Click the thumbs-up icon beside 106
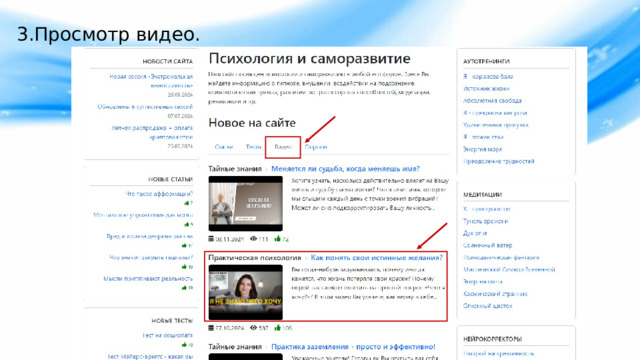Viewport: 640px width, 360px height. pos(278,328)
